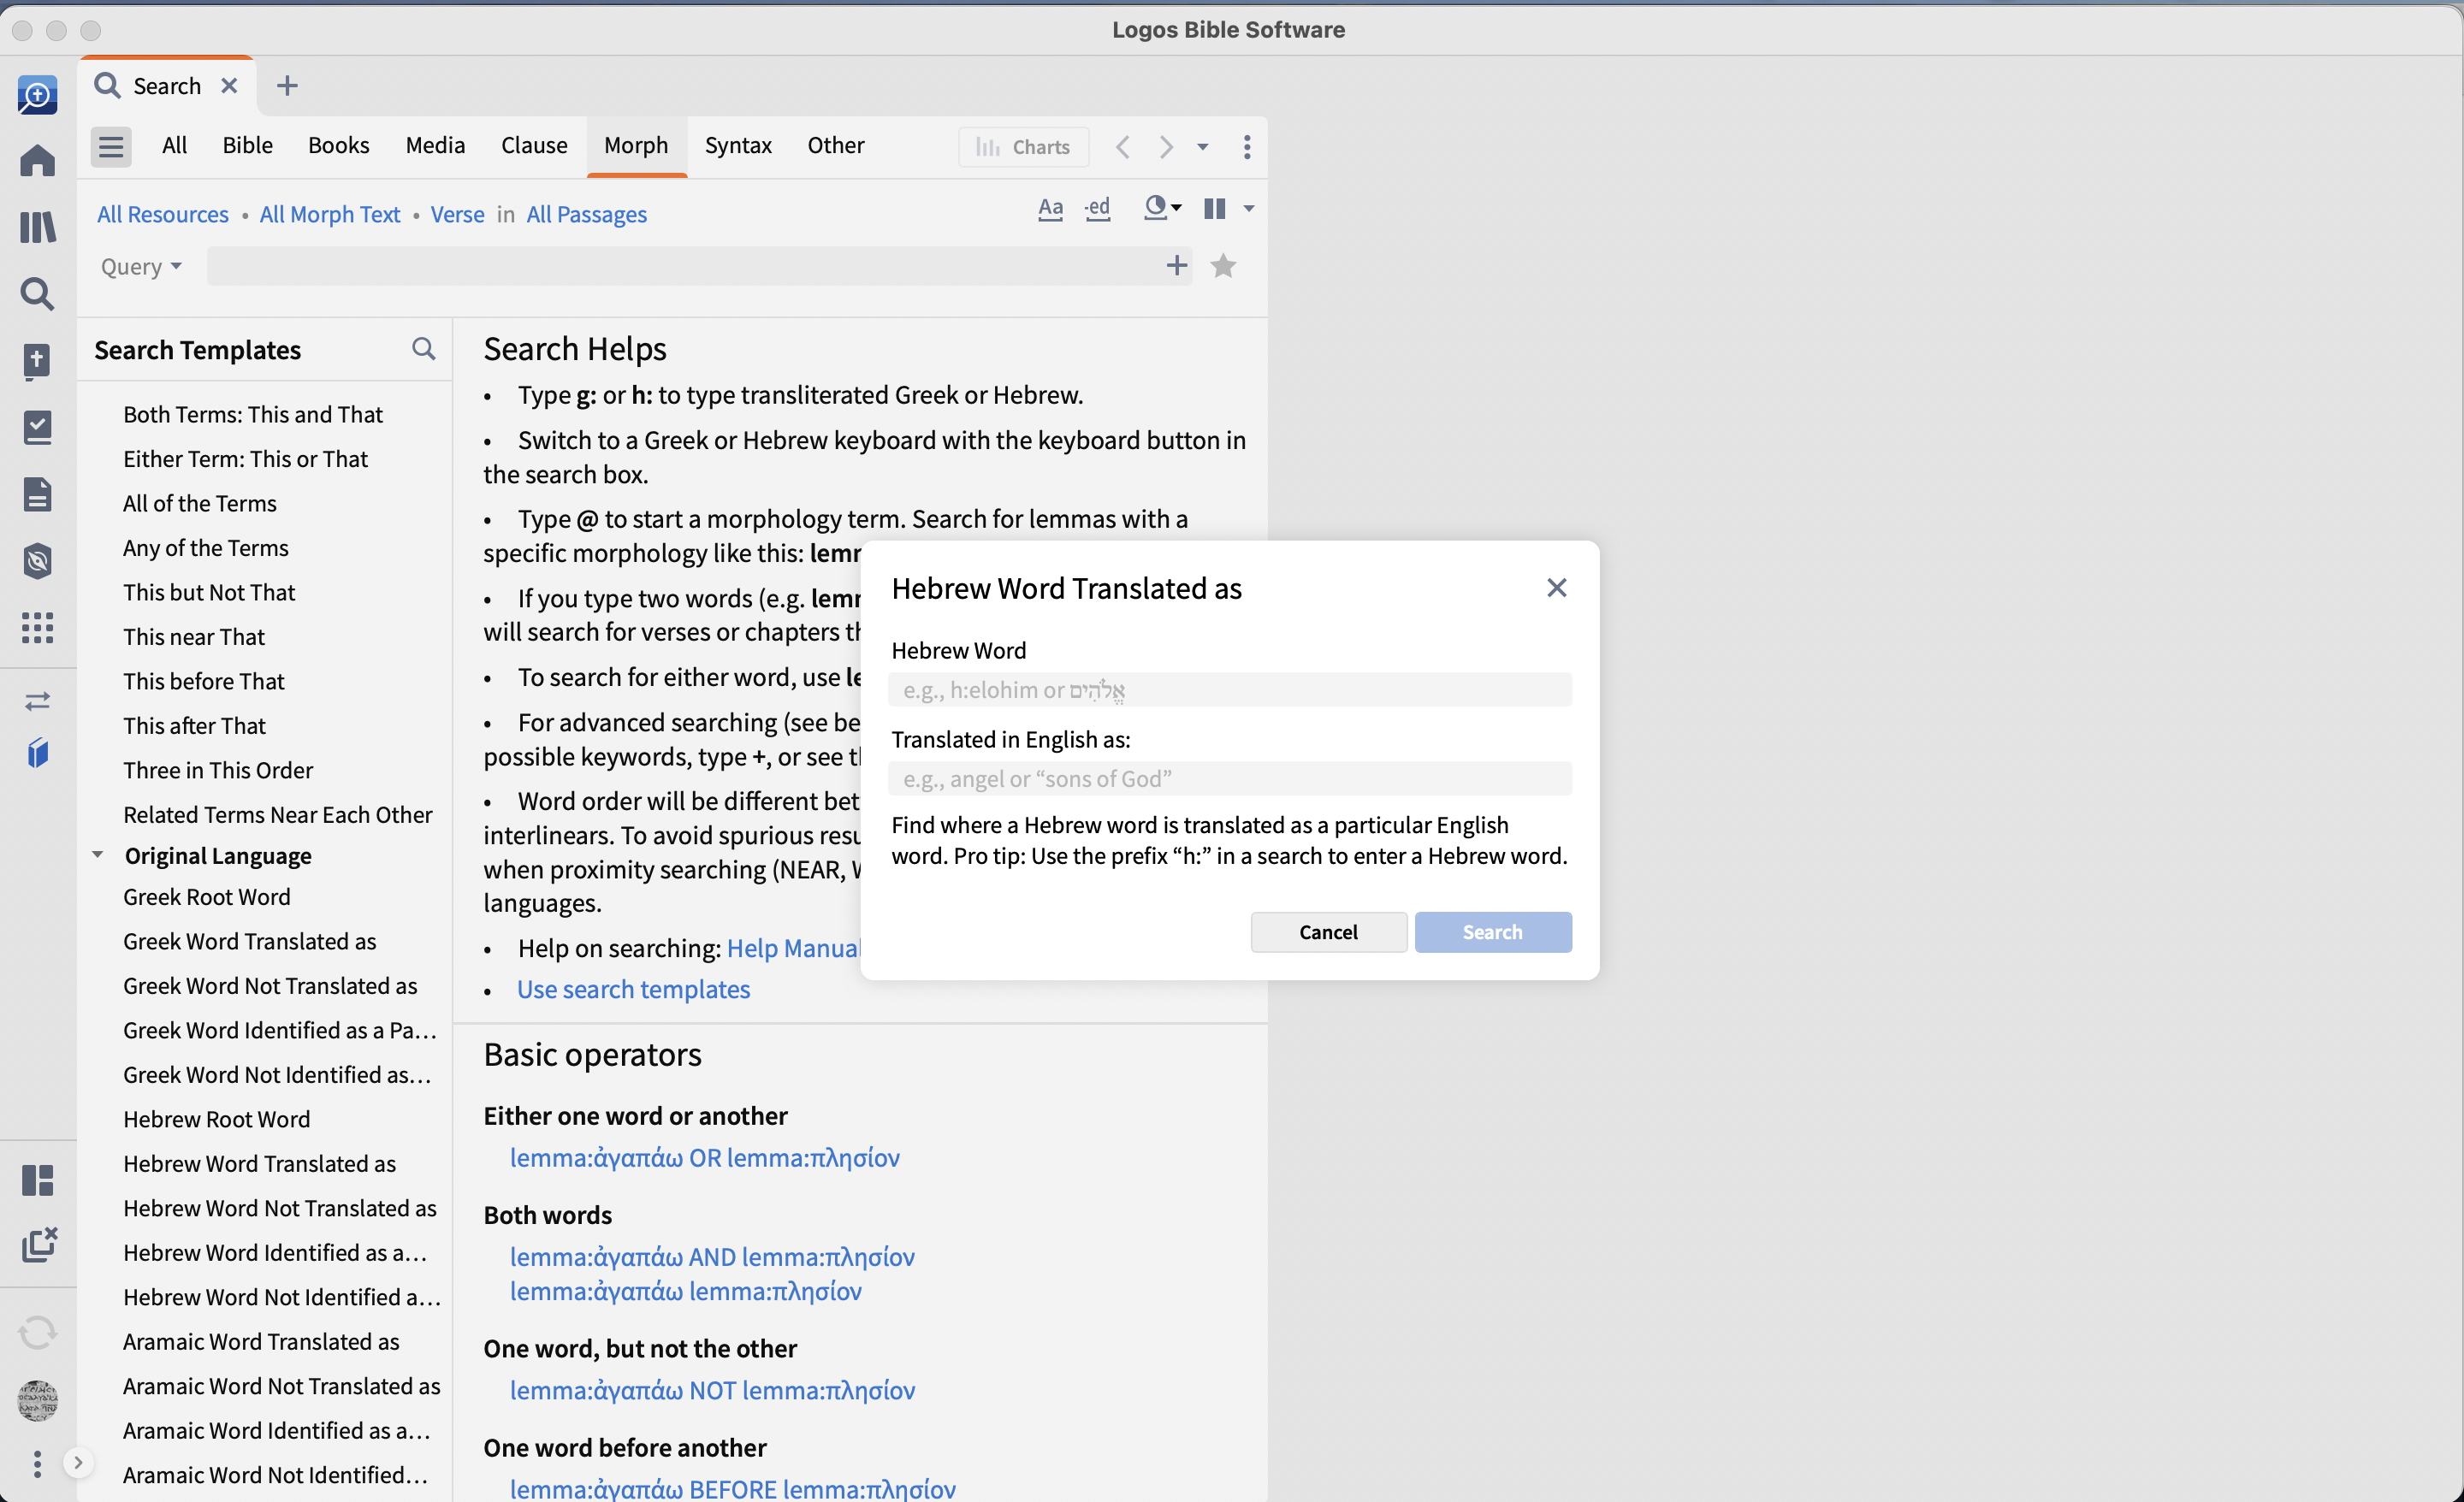Switch to the Syntax search tab
The width and height of the screenshot is (2464, 1502).
[x=738, y=145]
